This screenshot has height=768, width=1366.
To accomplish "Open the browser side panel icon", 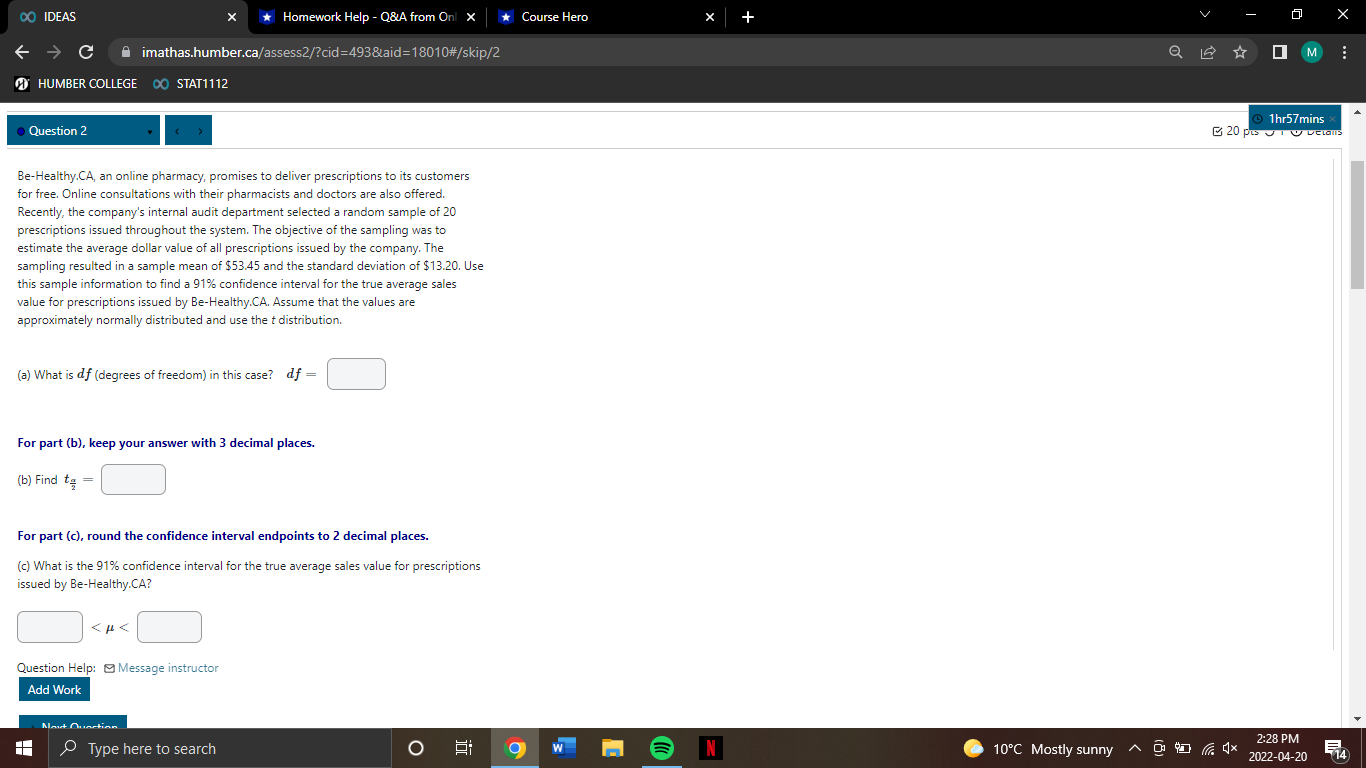I will pos(1280,52).
